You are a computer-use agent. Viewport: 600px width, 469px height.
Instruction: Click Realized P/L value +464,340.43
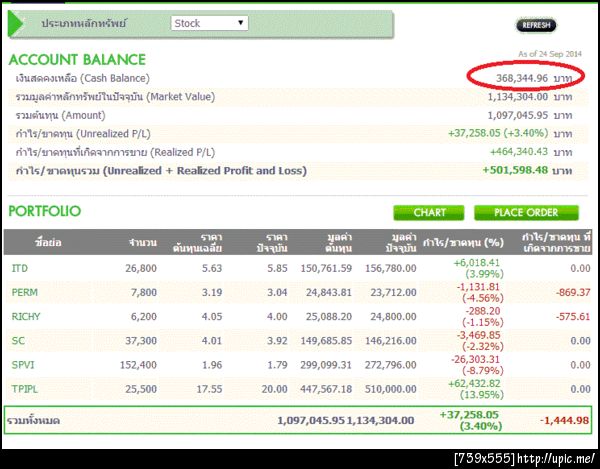coord(519,151)
